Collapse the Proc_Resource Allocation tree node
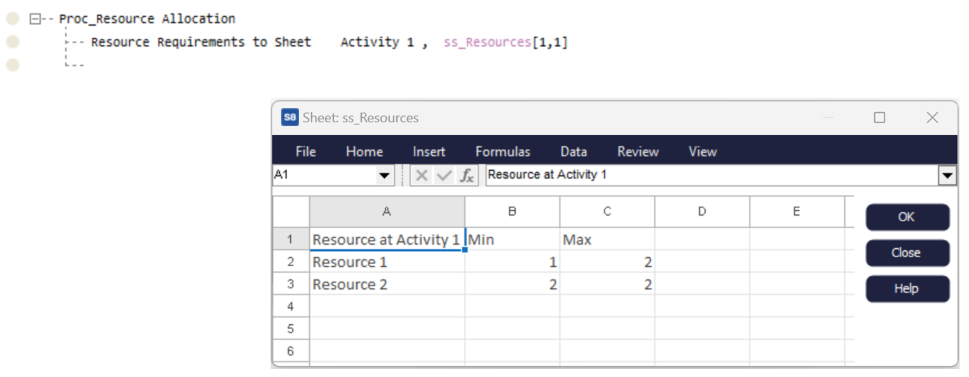969x377 pixels. pos(35,19)
